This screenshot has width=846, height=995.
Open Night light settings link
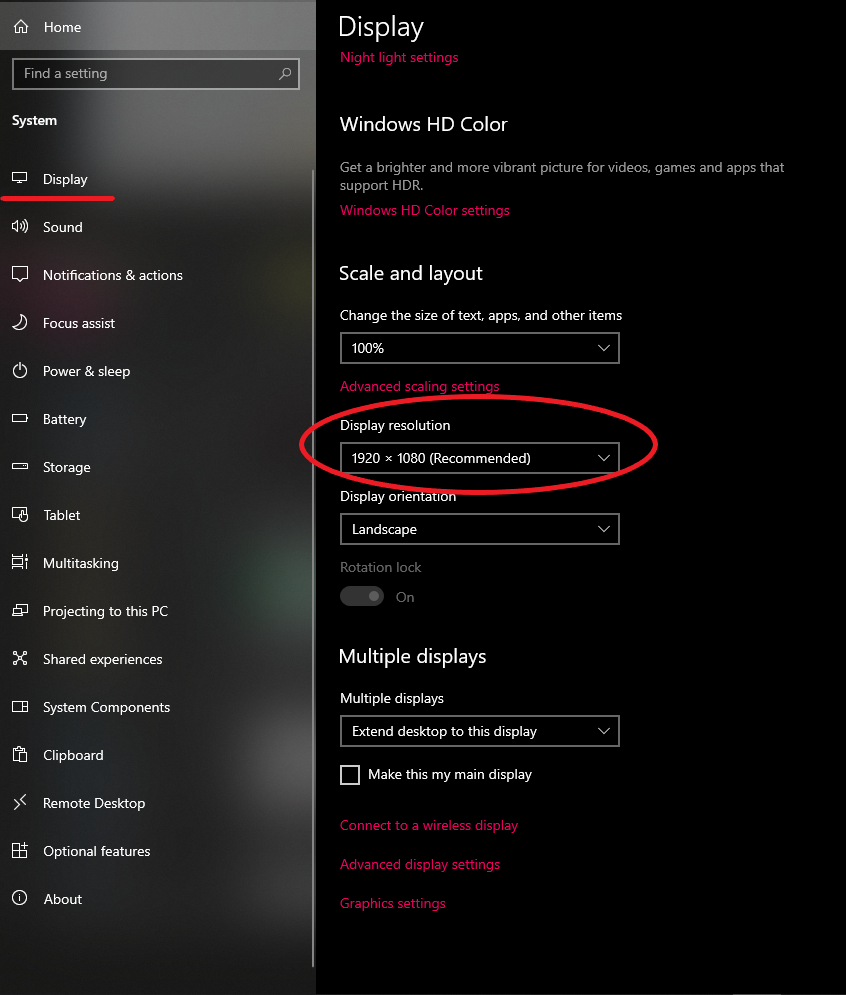[x=399, y=57]
